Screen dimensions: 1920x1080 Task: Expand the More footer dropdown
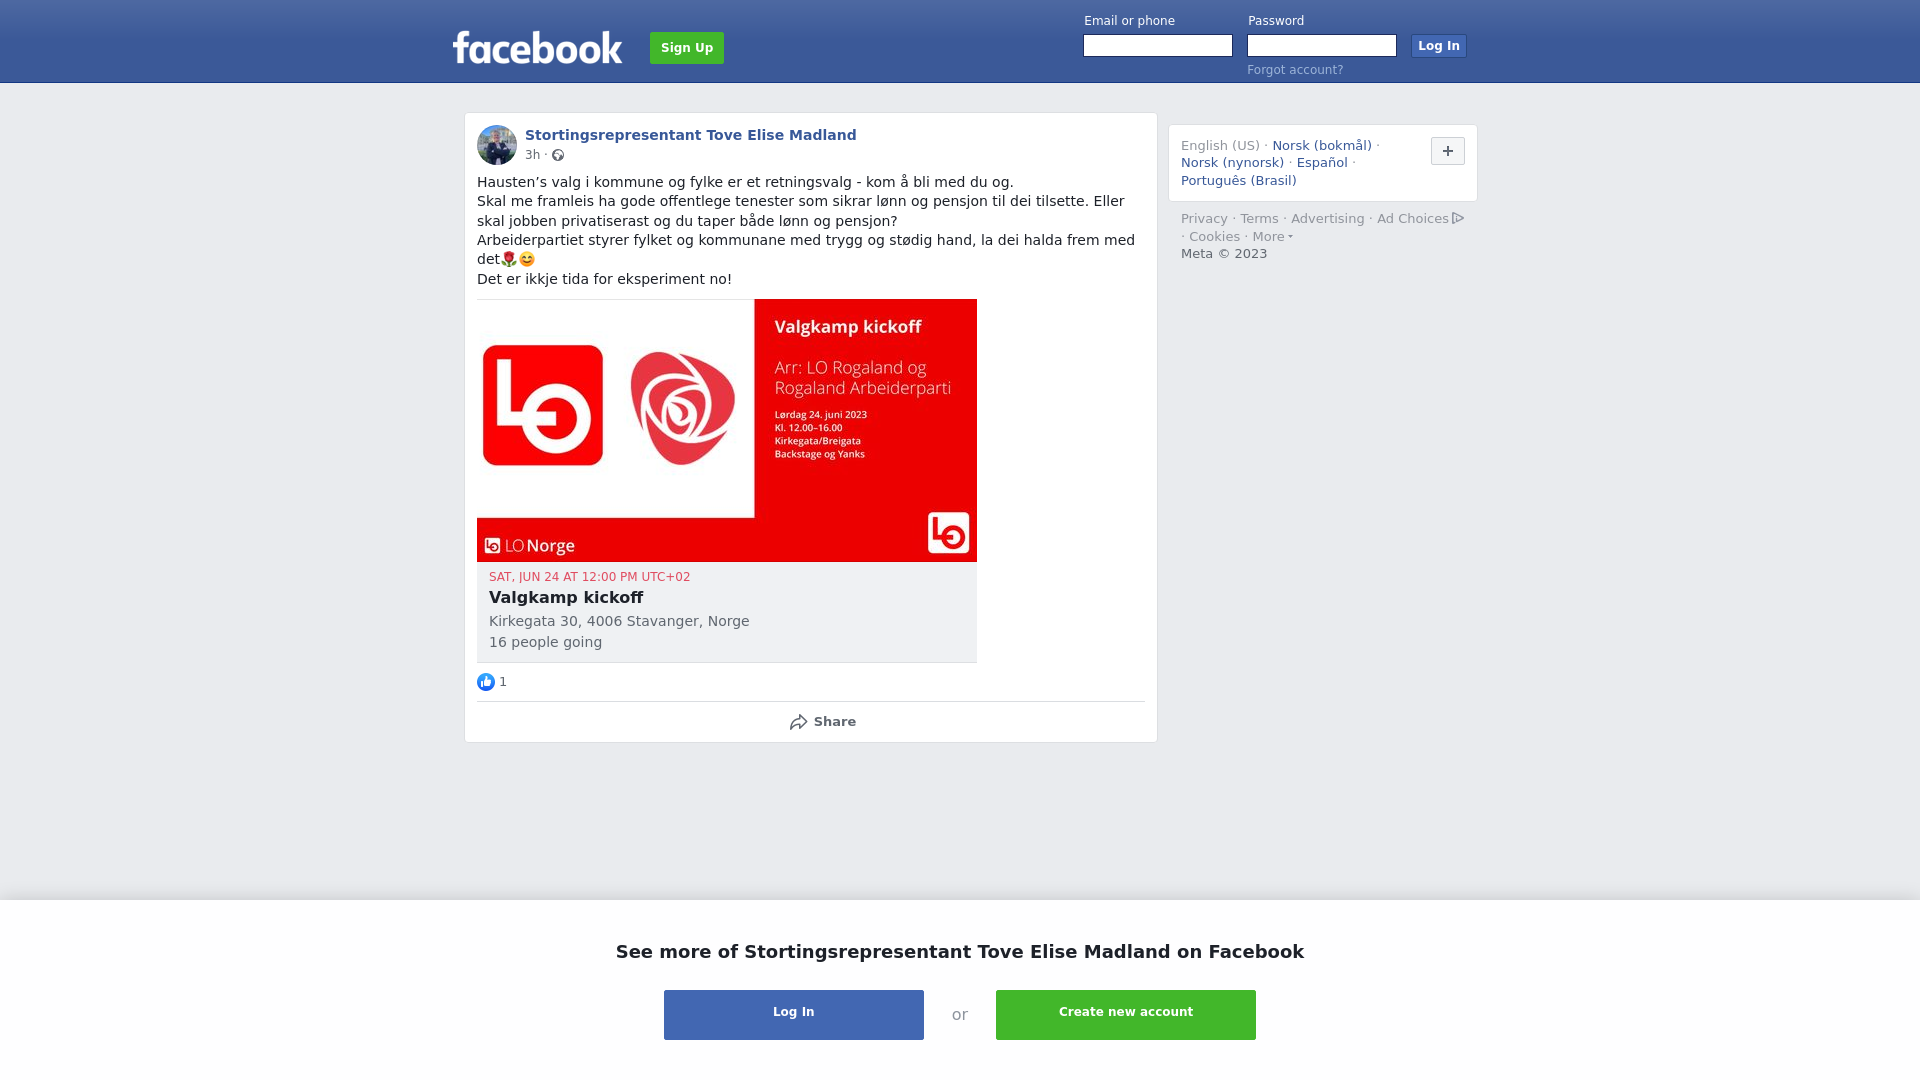1273,237
